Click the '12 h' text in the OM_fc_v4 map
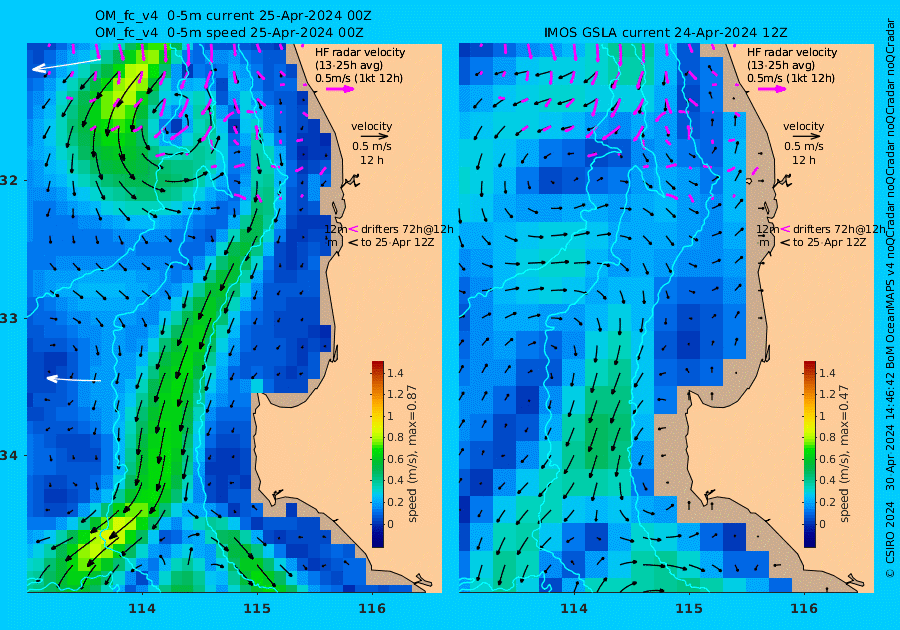The image size is (900, 630). [372, 160]
